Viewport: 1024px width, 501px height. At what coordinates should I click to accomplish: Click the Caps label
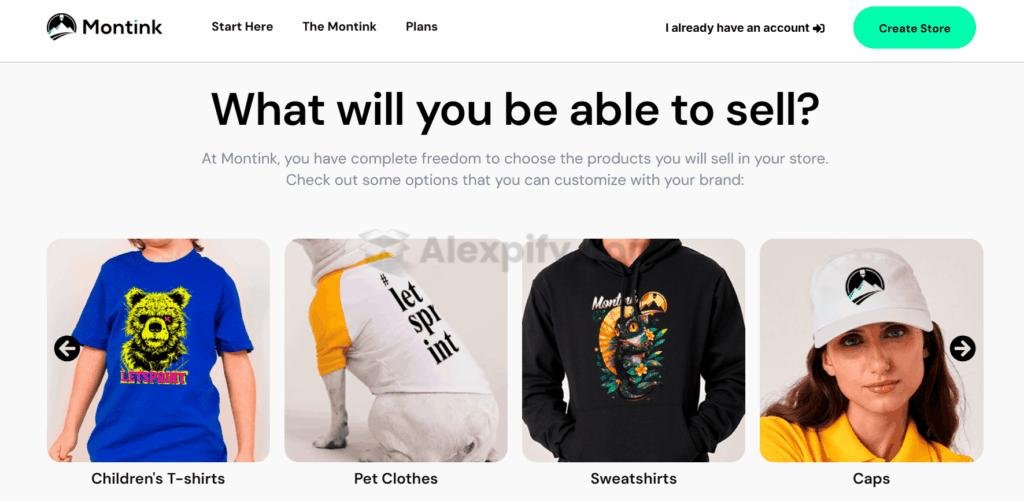point(871,479)
